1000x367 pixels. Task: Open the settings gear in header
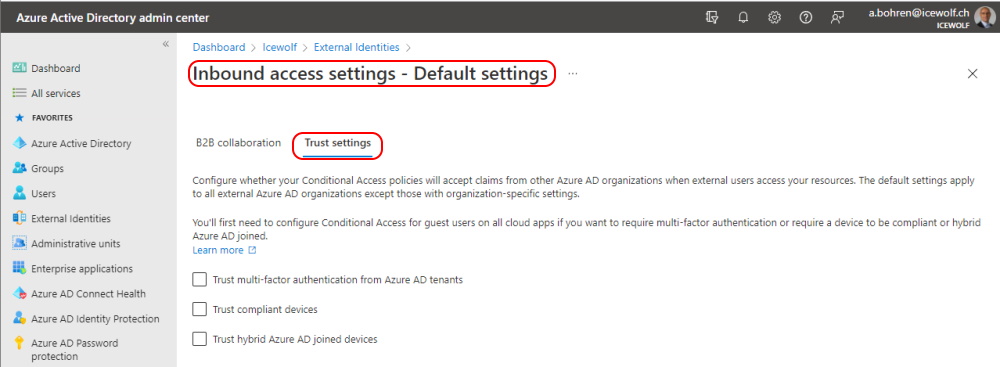tap(774, 18)
